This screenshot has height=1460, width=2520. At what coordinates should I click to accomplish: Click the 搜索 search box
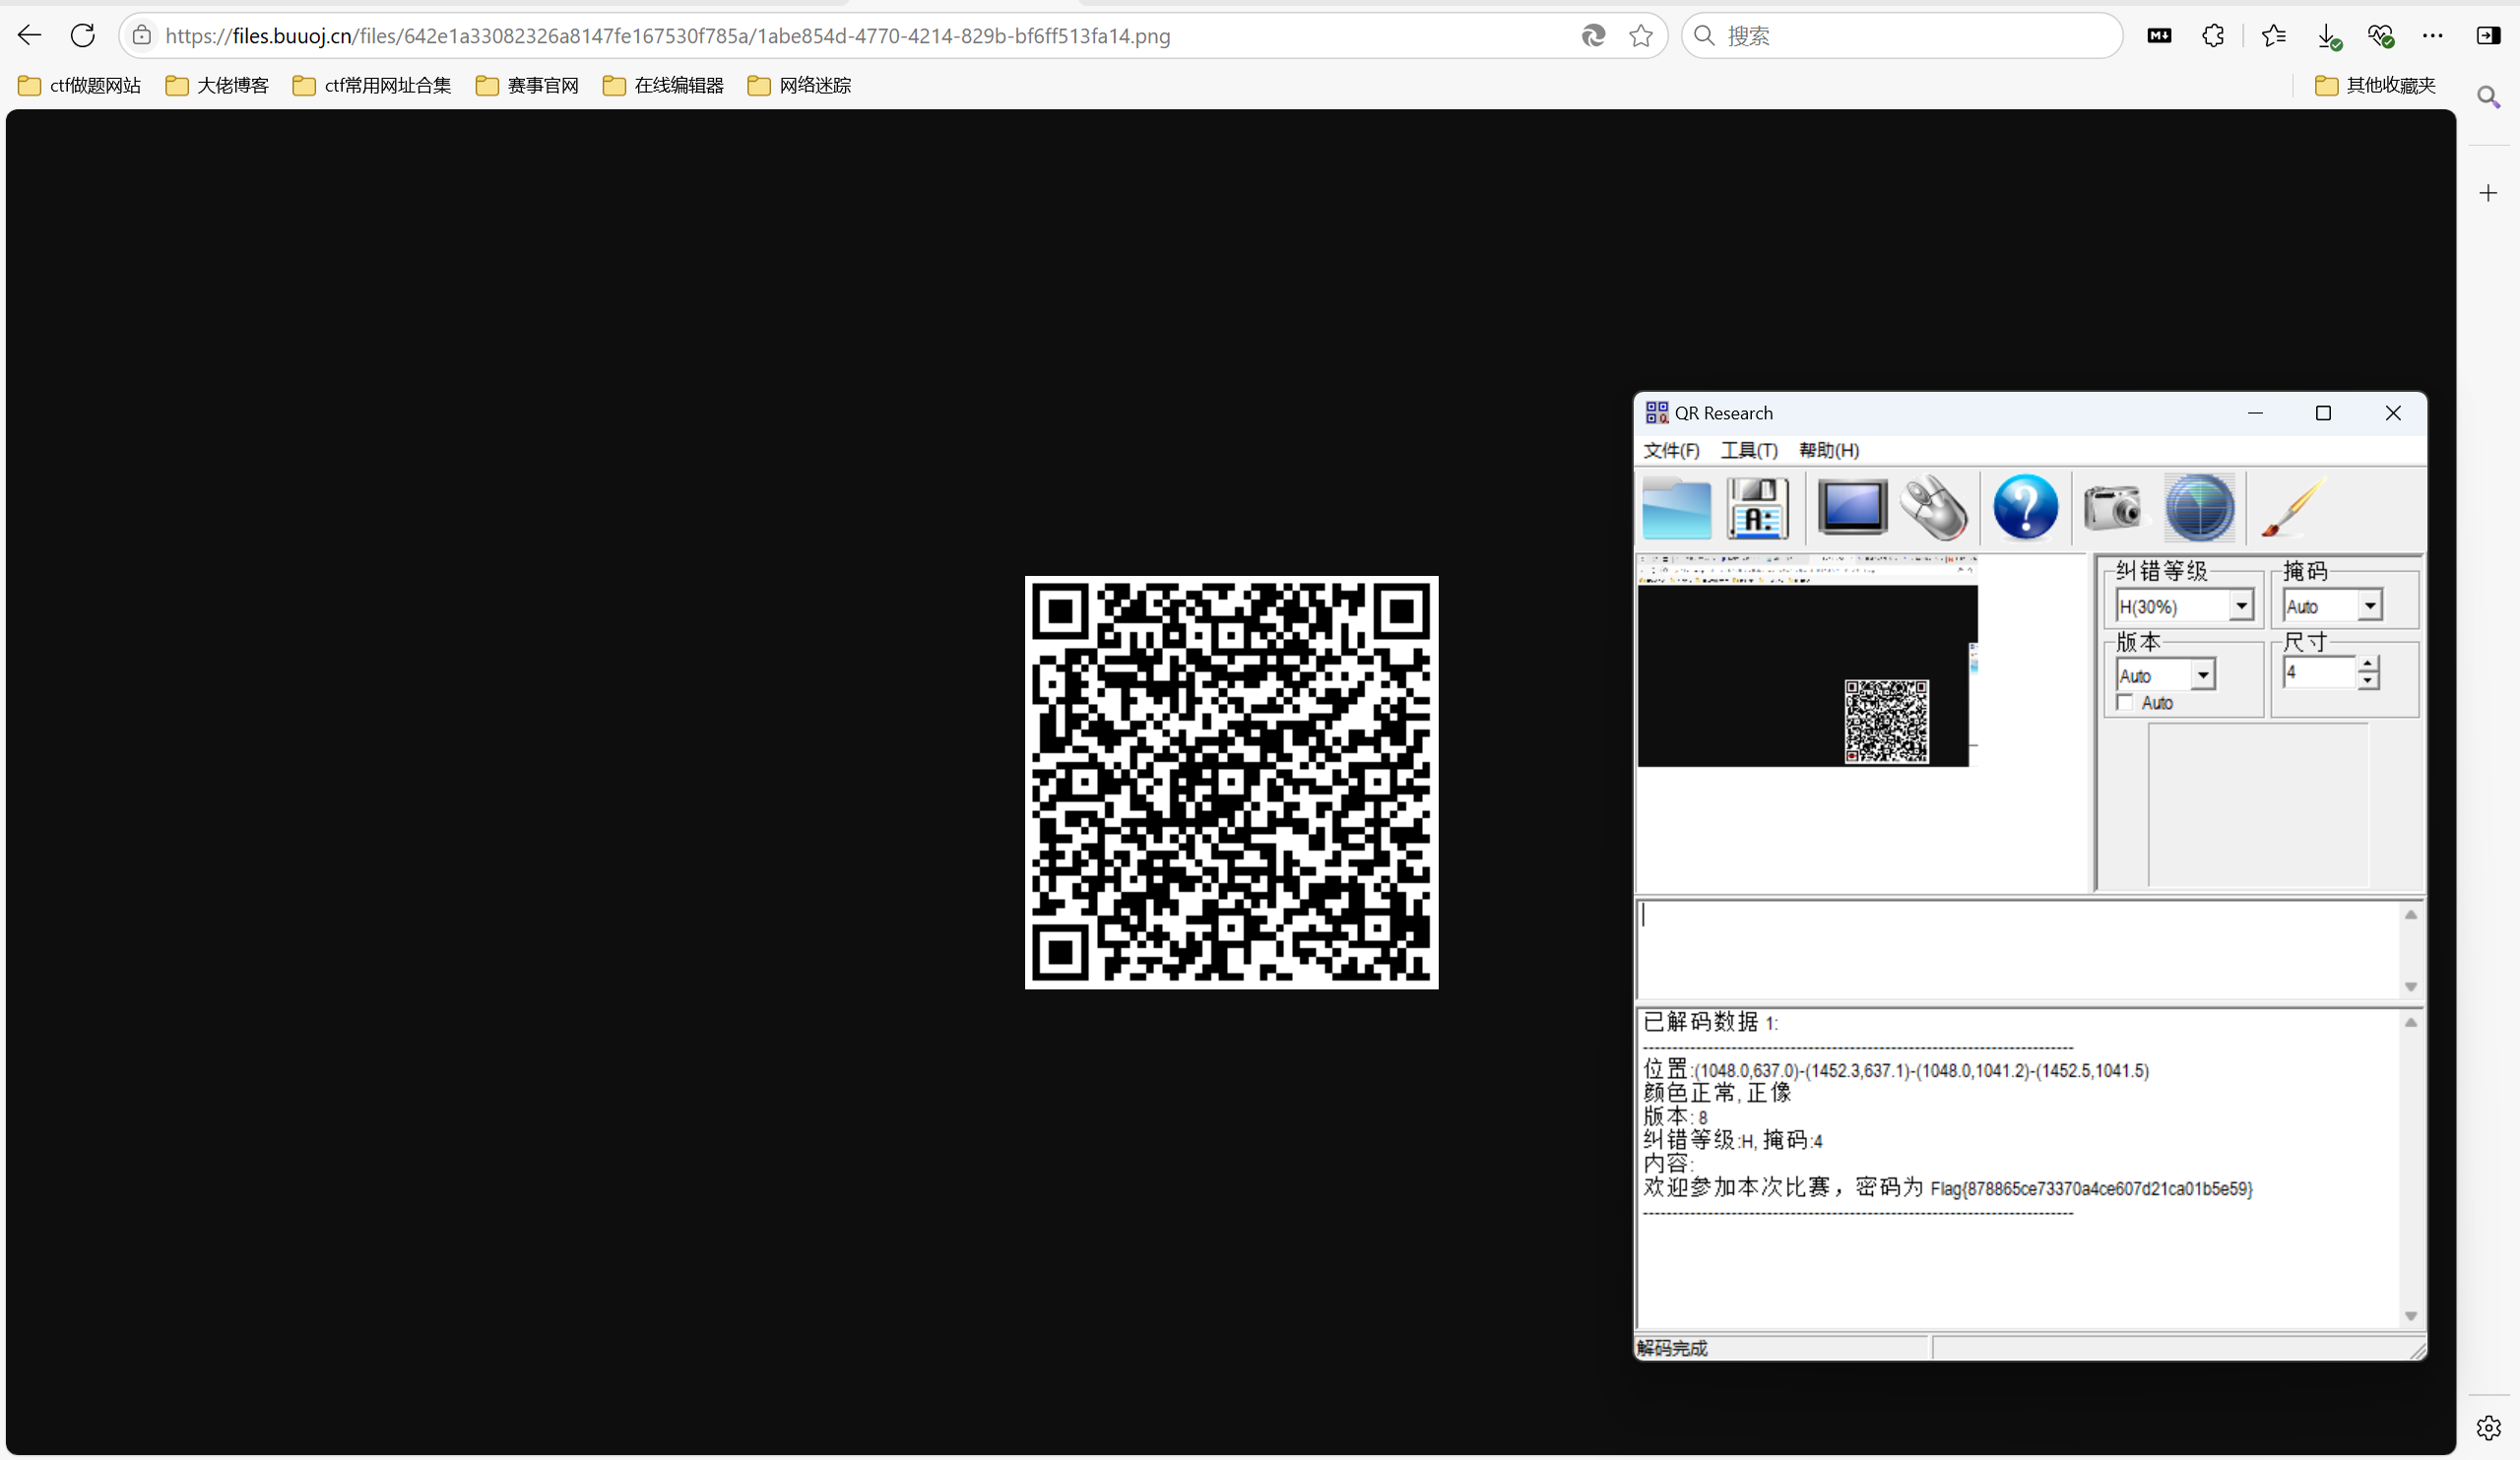tap(1902, 36)
